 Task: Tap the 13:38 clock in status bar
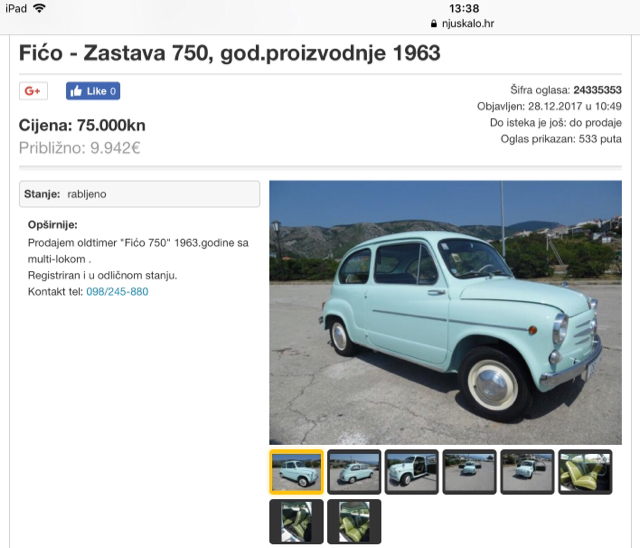click(x=464, y=8)
